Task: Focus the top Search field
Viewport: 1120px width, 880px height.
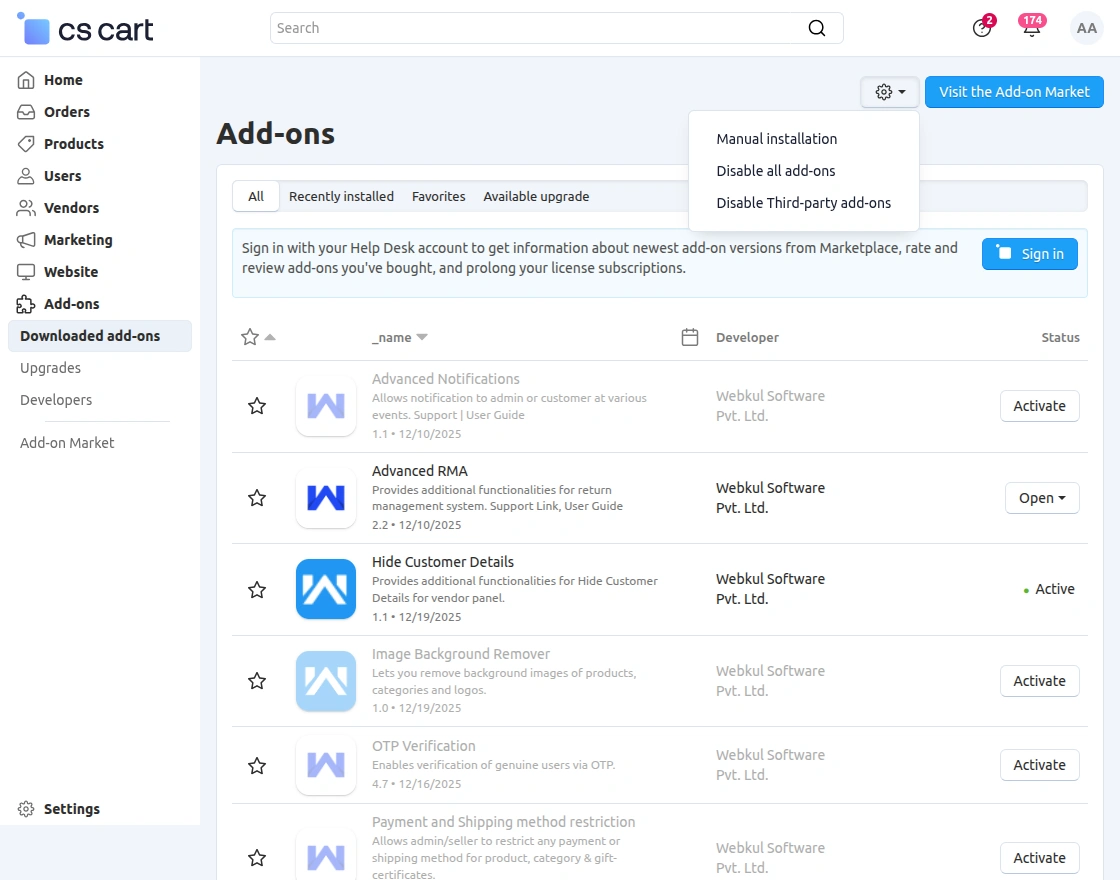Action: pyautogui.click(x=540, y=28)
